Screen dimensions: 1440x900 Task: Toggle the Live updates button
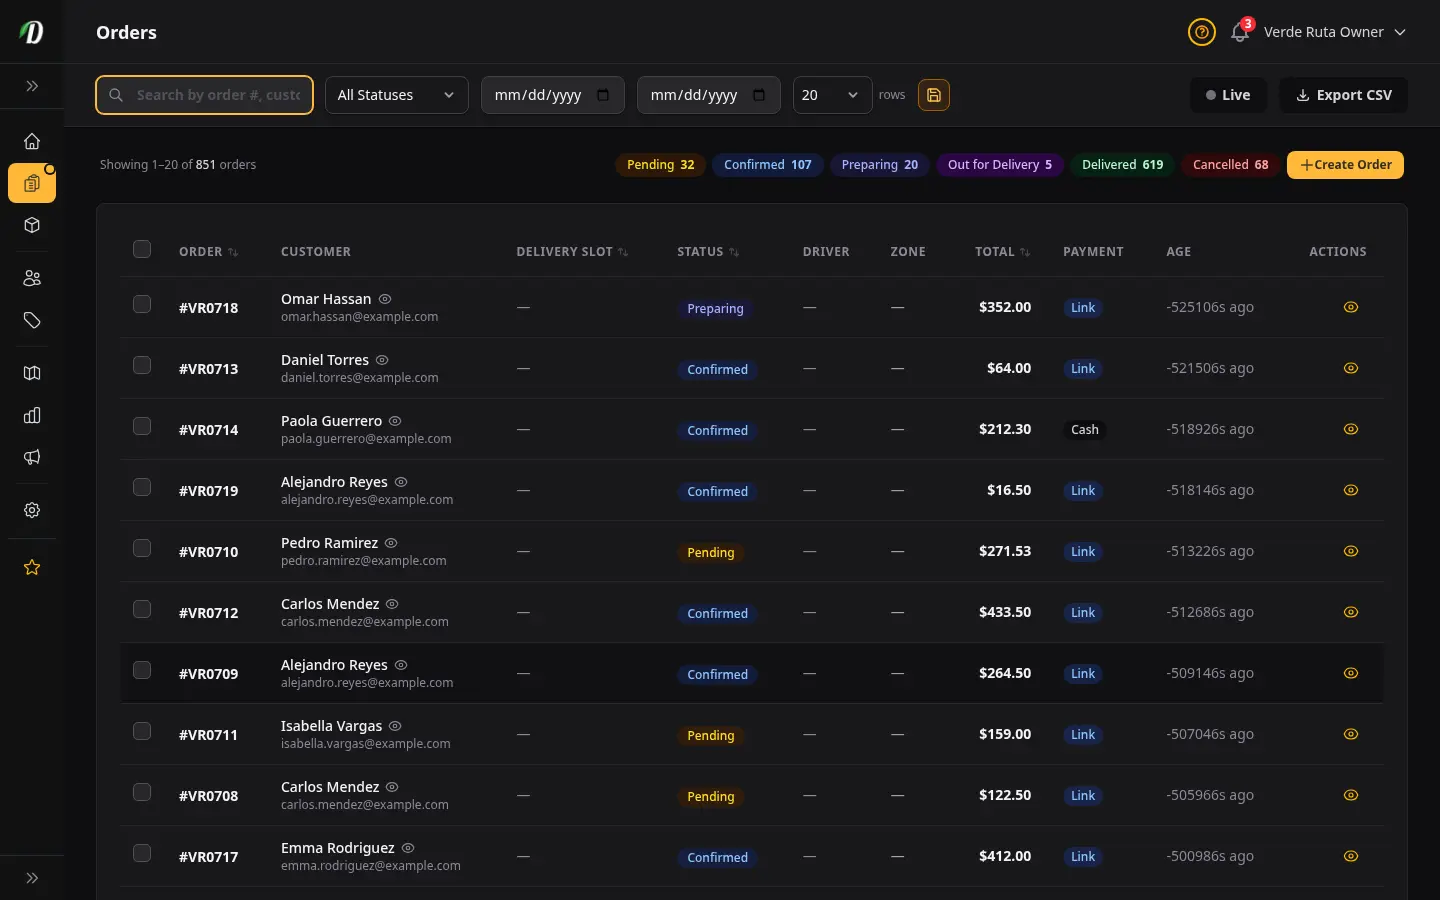click(x=1228, y=95)
